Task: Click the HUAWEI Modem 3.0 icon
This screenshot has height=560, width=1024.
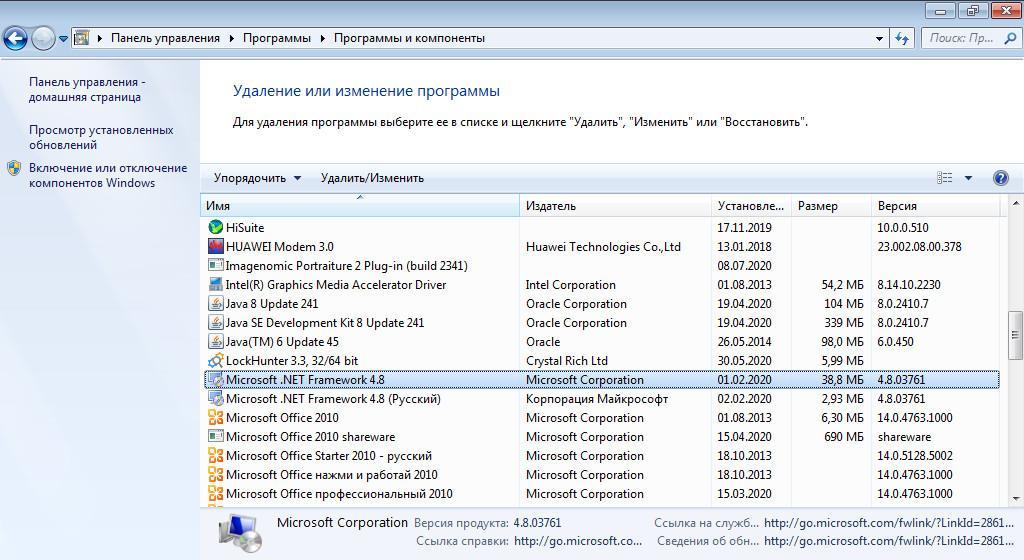Action: (x=216, y=246)
